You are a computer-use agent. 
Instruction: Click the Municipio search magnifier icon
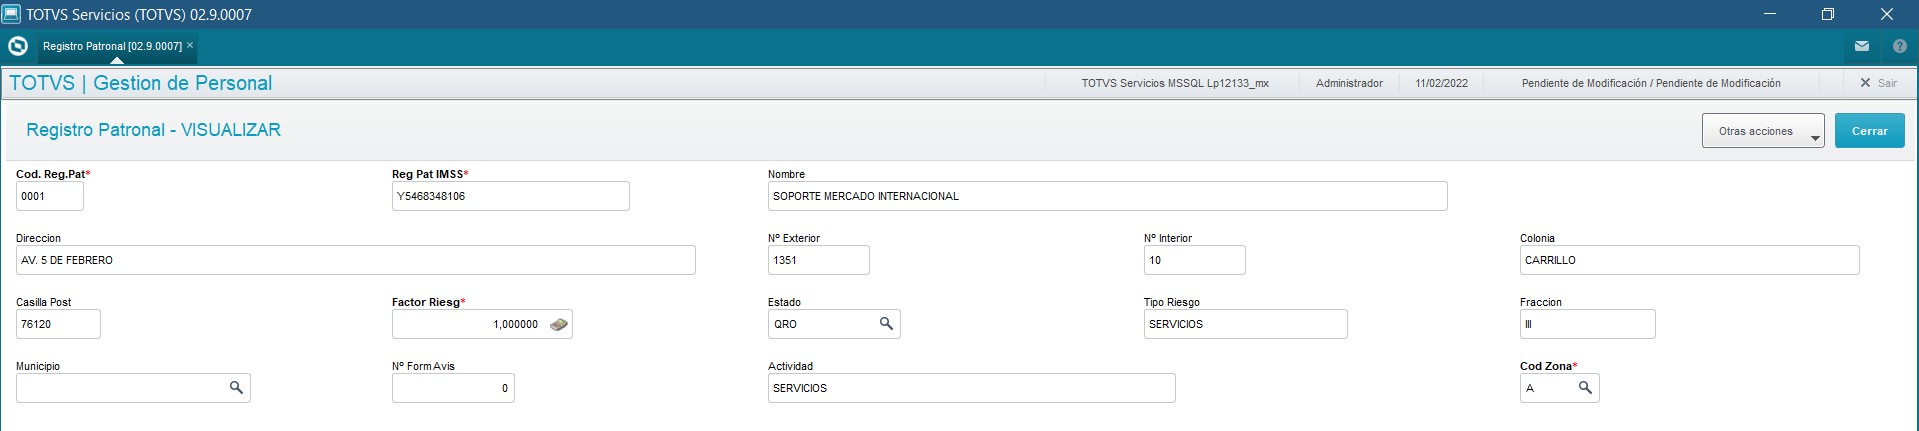point(236,388)
